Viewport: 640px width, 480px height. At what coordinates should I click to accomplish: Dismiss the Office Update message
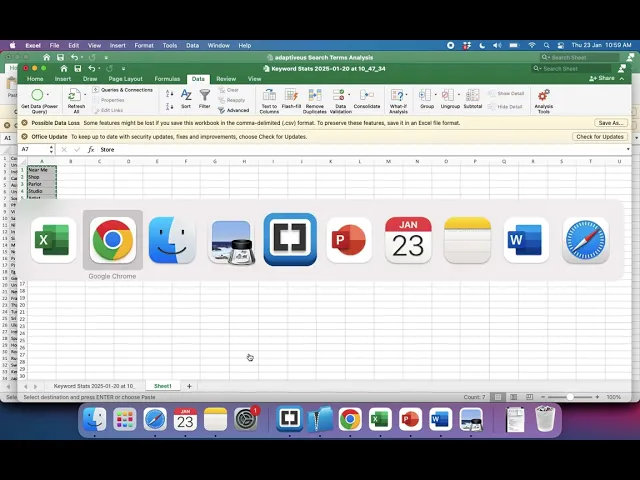coord(24,137)
